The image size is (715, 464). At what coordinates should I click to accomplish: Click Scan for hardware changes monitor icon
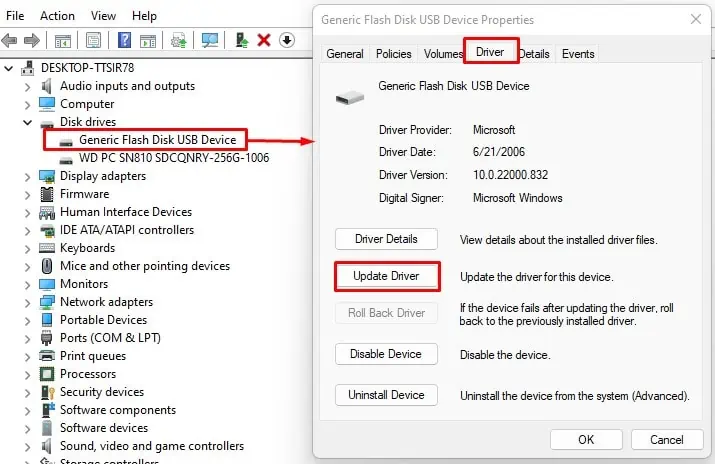(210, 41)
